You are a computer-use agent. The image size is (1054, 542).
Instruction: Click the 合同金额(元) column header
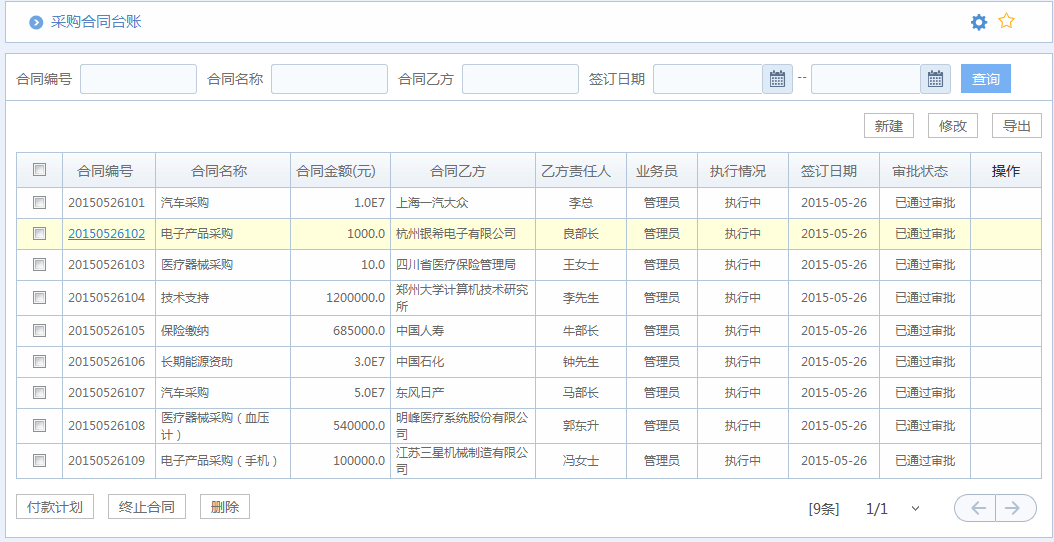336,171
